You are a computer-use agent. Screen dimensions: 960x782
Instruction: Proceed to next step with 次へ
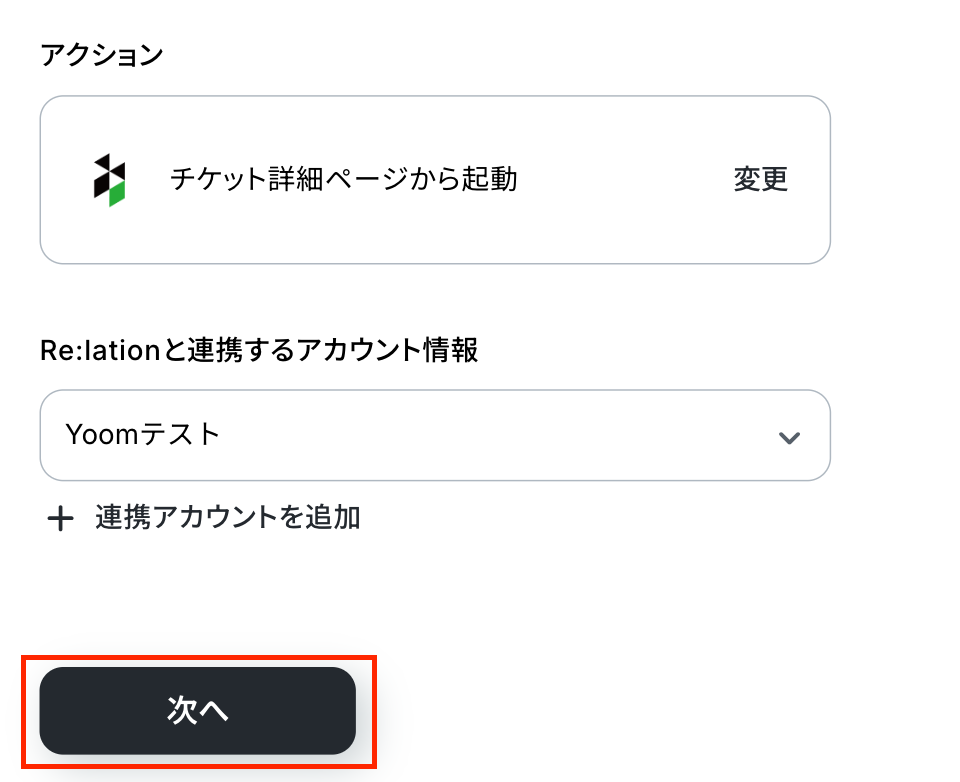198,711
